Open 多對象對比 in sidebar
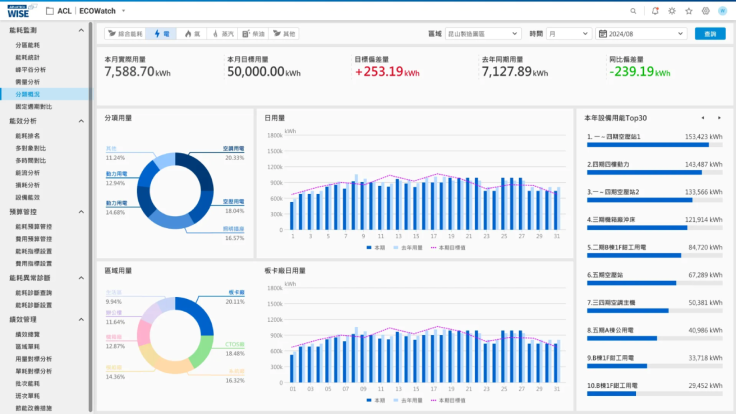 click(x=31, y=148)
